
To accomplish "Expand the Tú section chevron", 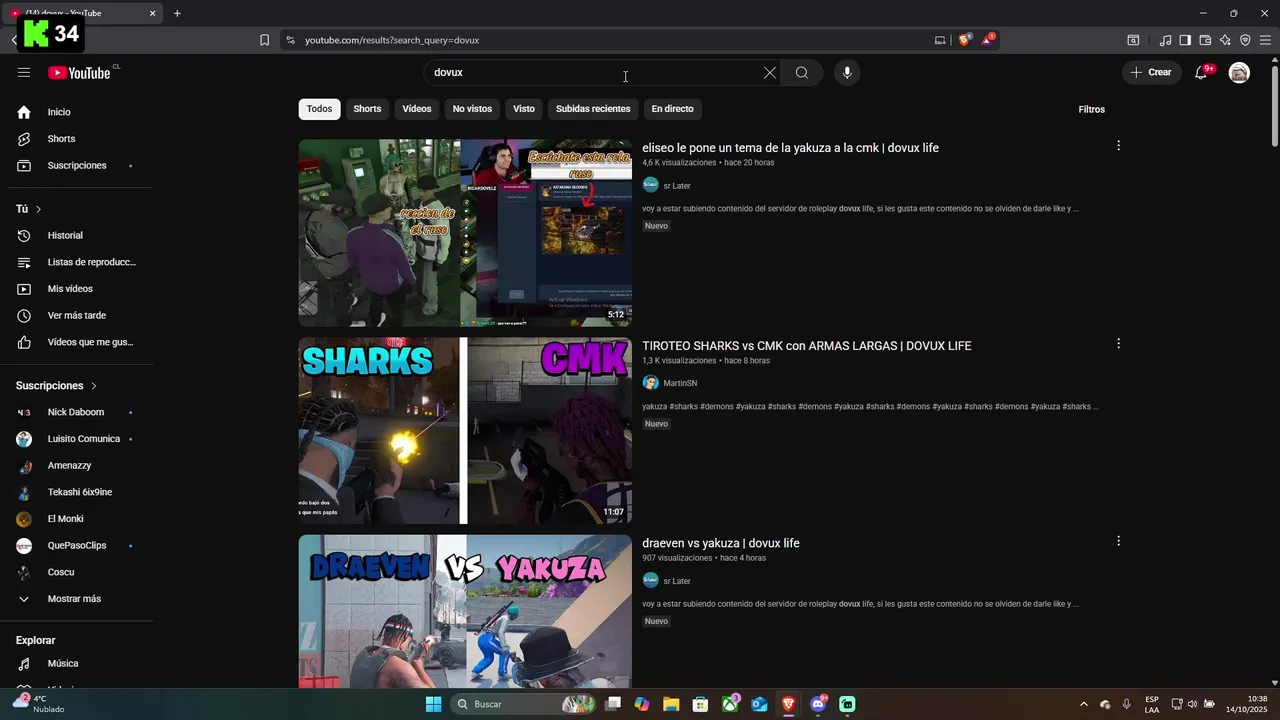I will coord(39,209).
